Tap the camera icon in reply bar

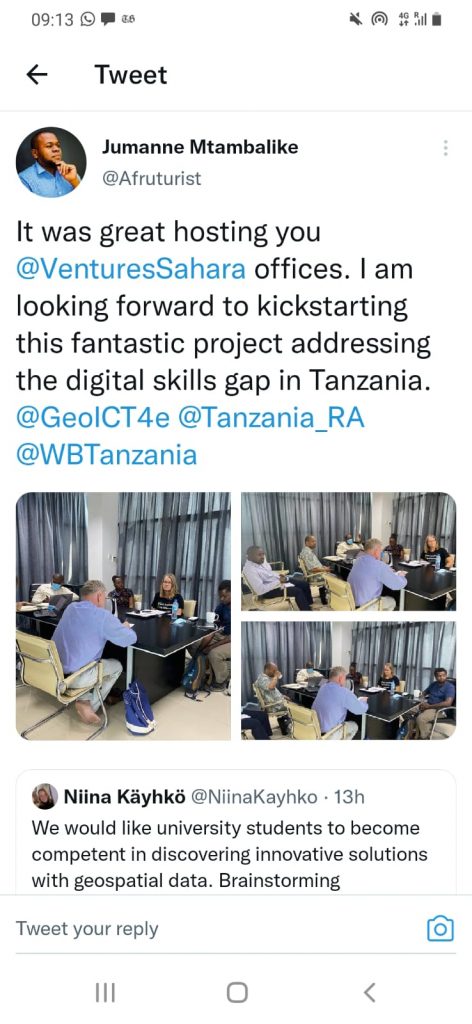coord(440,928)
